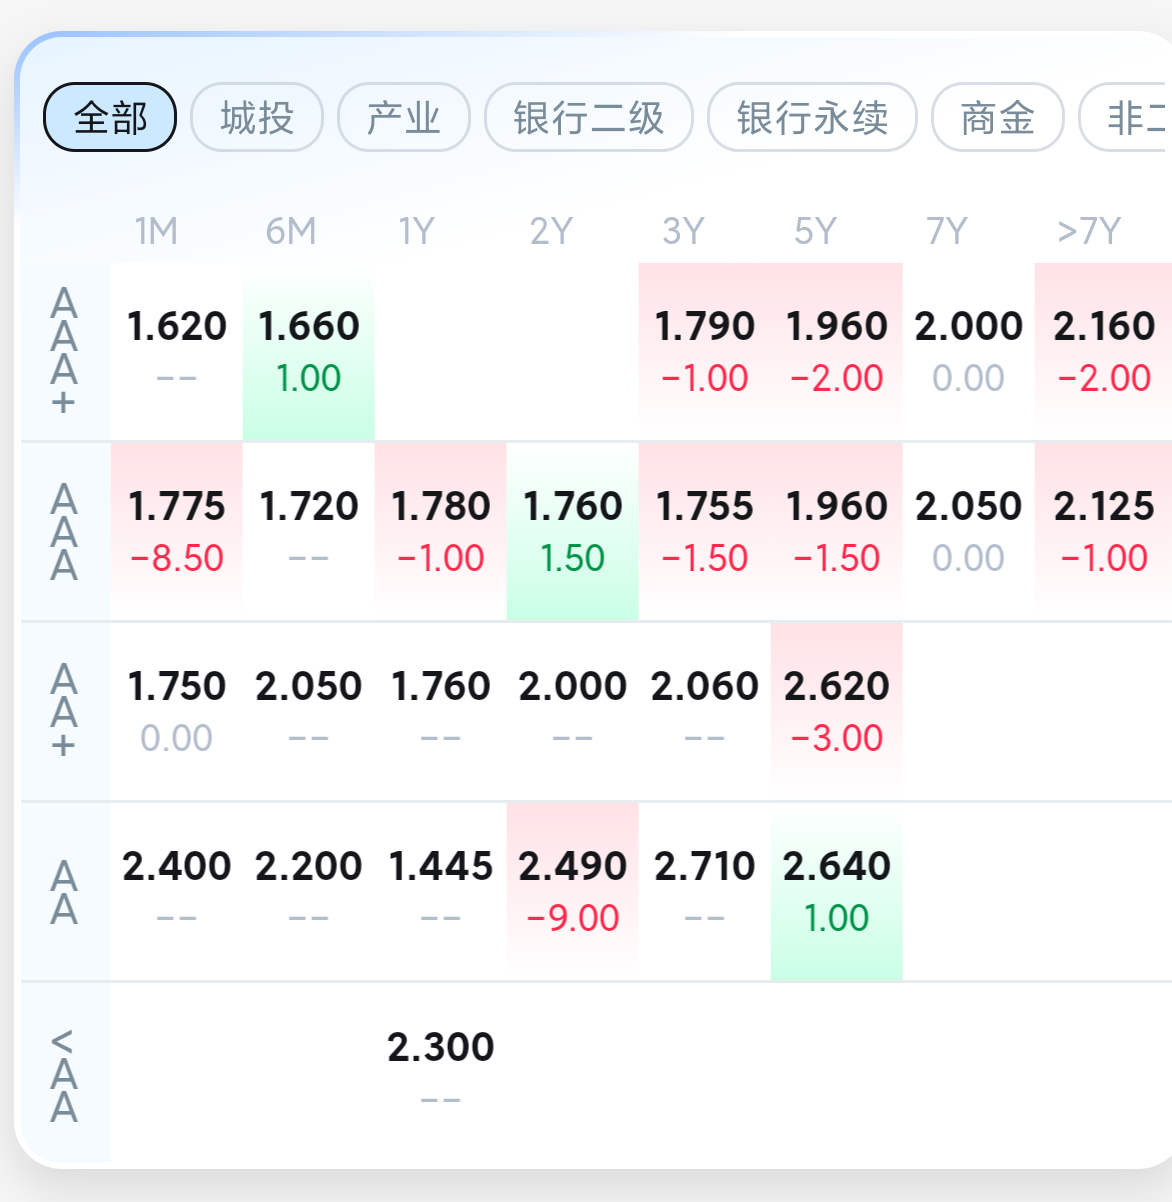Open the 产业 category tab

404,117
